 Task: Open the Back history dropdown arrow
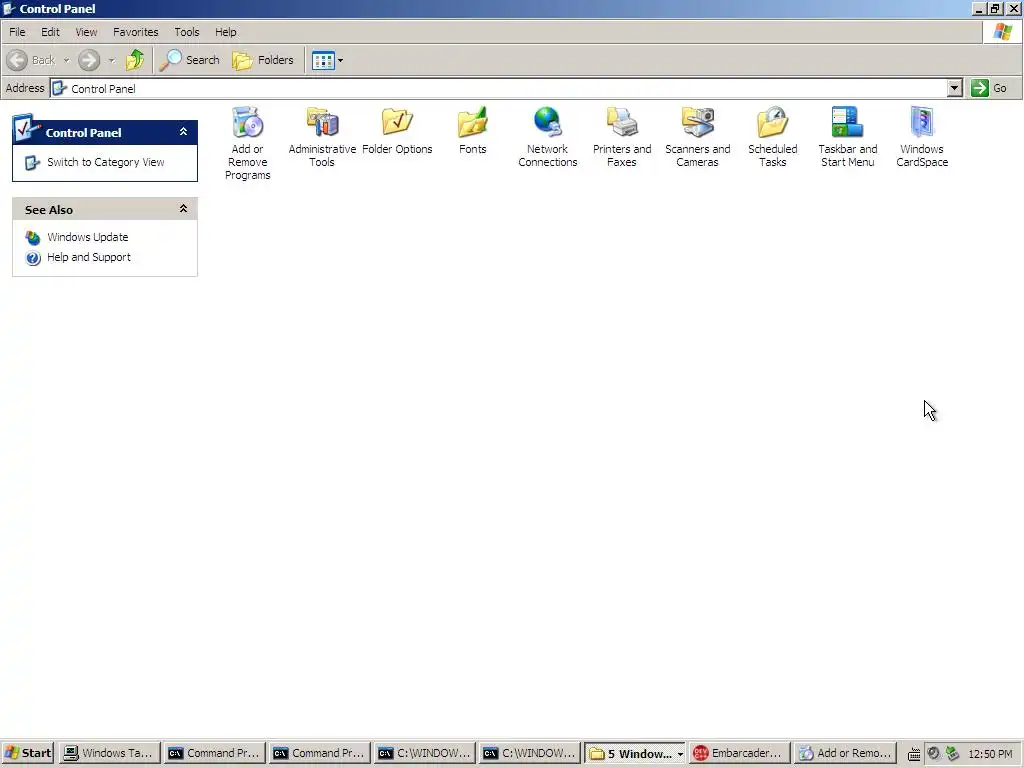(x=66, y=60)
